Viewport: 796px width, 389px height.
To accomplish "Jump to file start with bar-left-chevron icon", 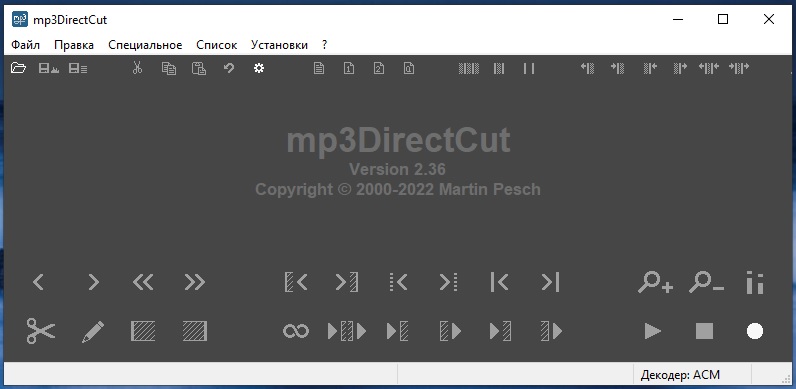I will (500, 282).
